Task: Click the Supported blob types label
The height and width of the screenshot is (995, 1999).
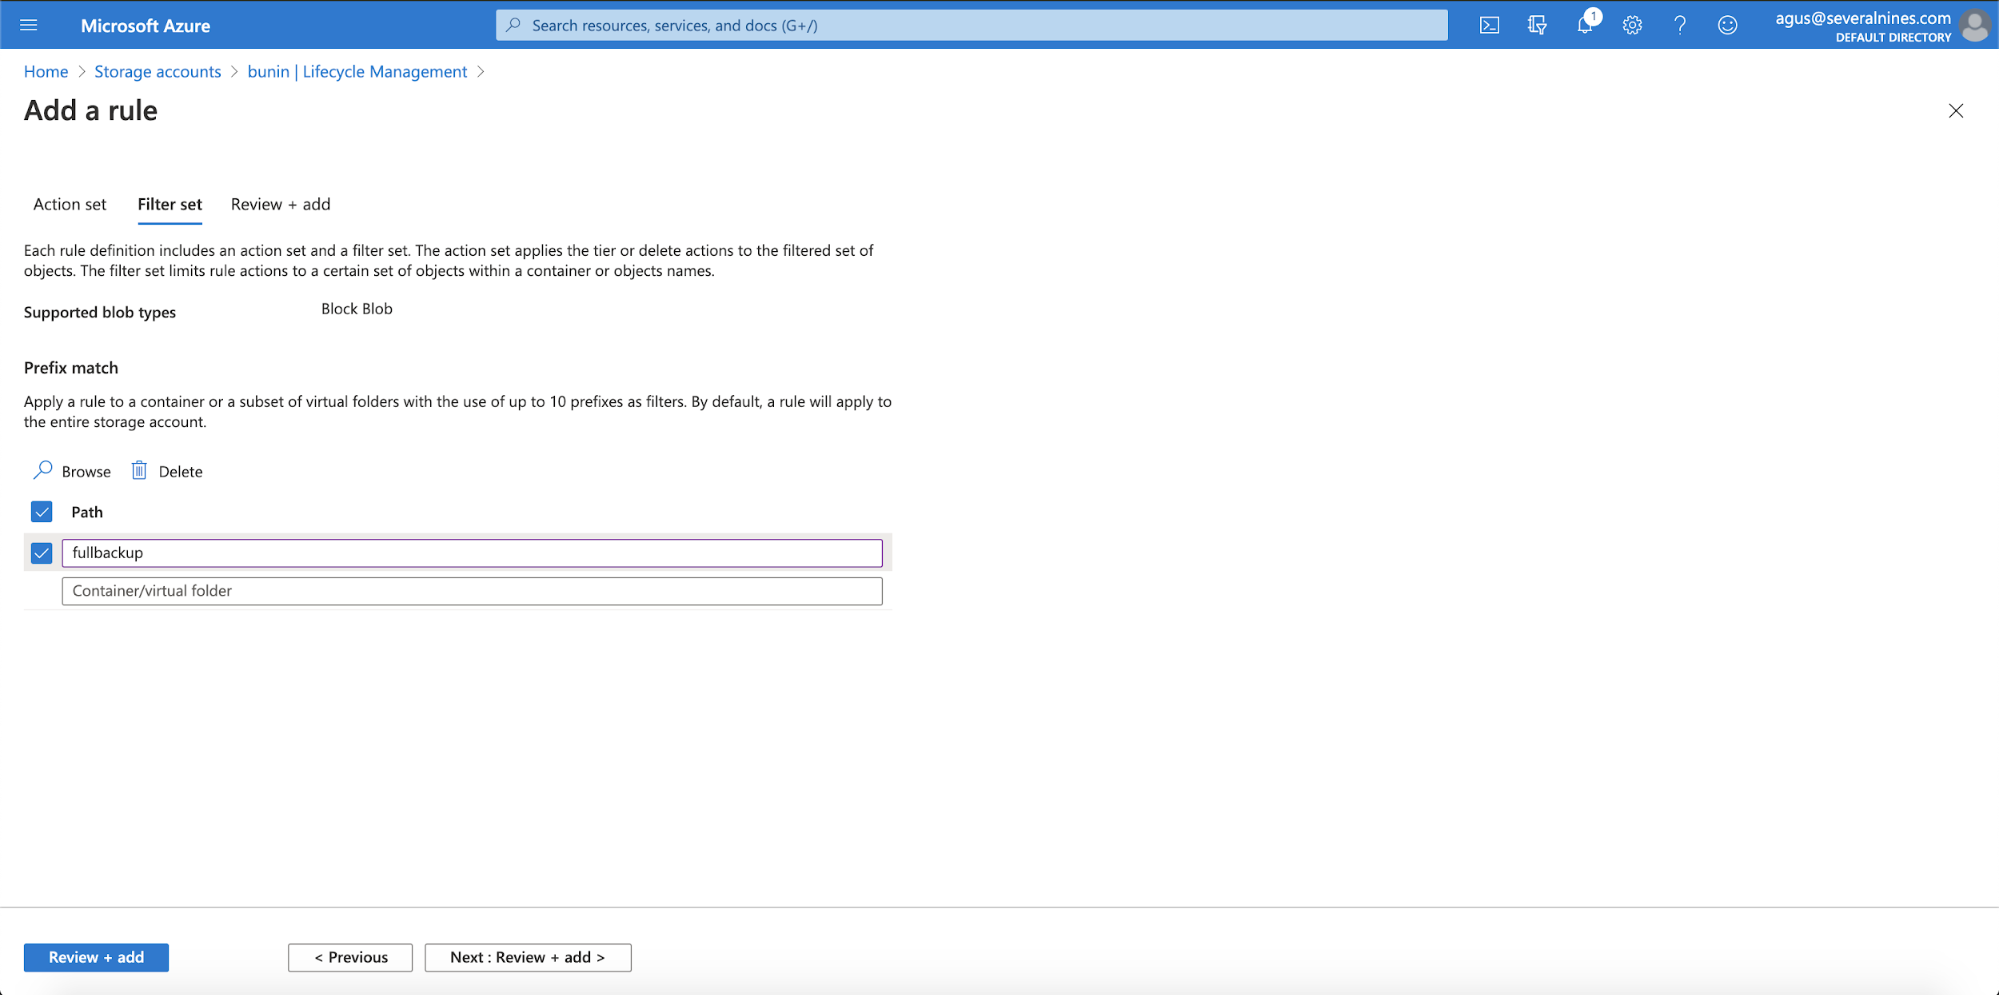Action: coord(100,312)
